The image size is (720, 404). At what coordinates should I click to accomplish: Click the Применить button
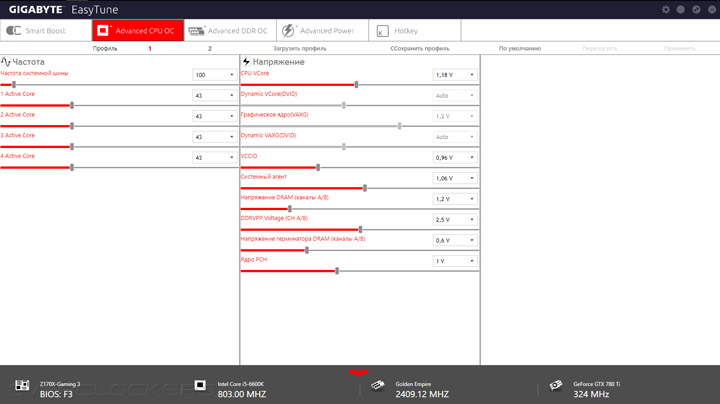[x=680, y=48]
